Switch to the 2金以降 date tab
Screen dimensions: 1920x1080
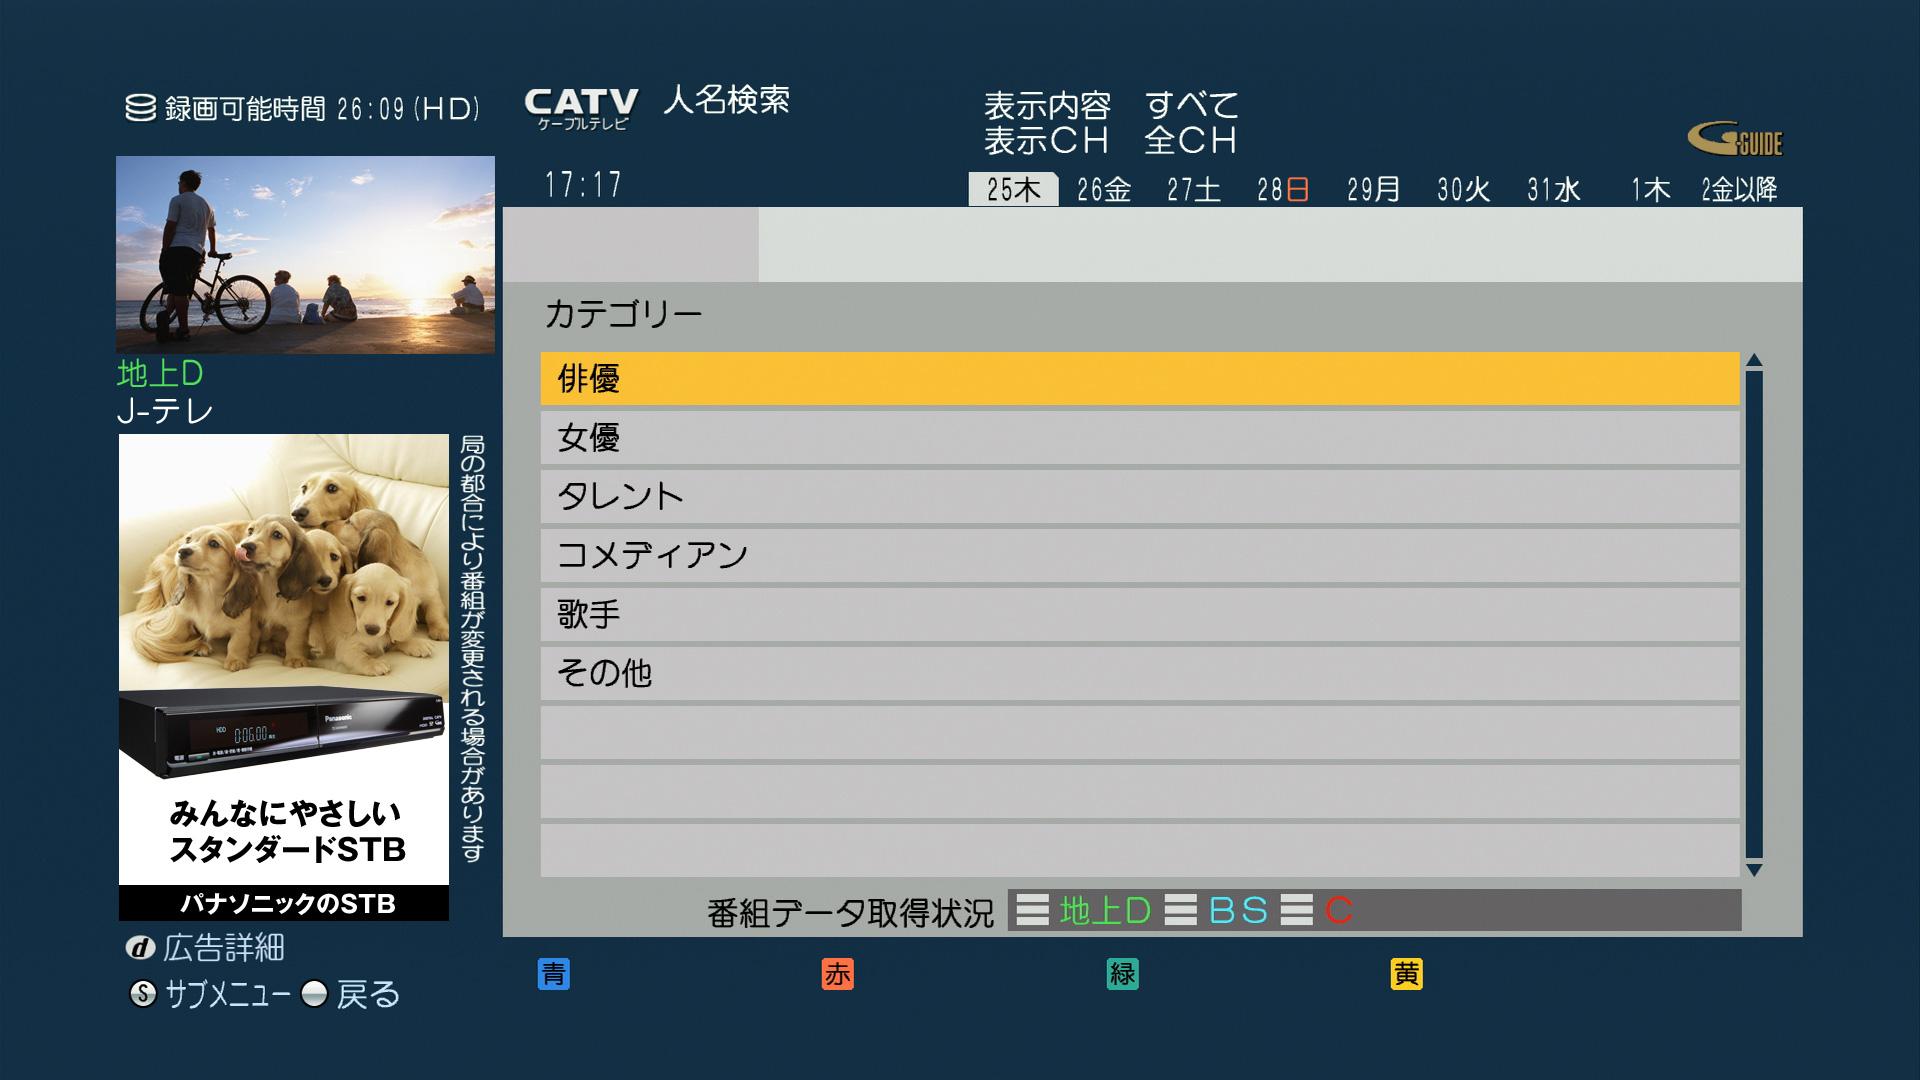[1739, 189]
